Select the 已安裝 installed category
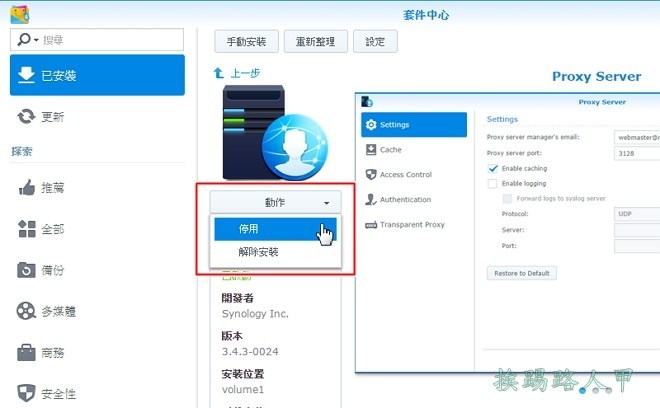 [x=97, y=75]
